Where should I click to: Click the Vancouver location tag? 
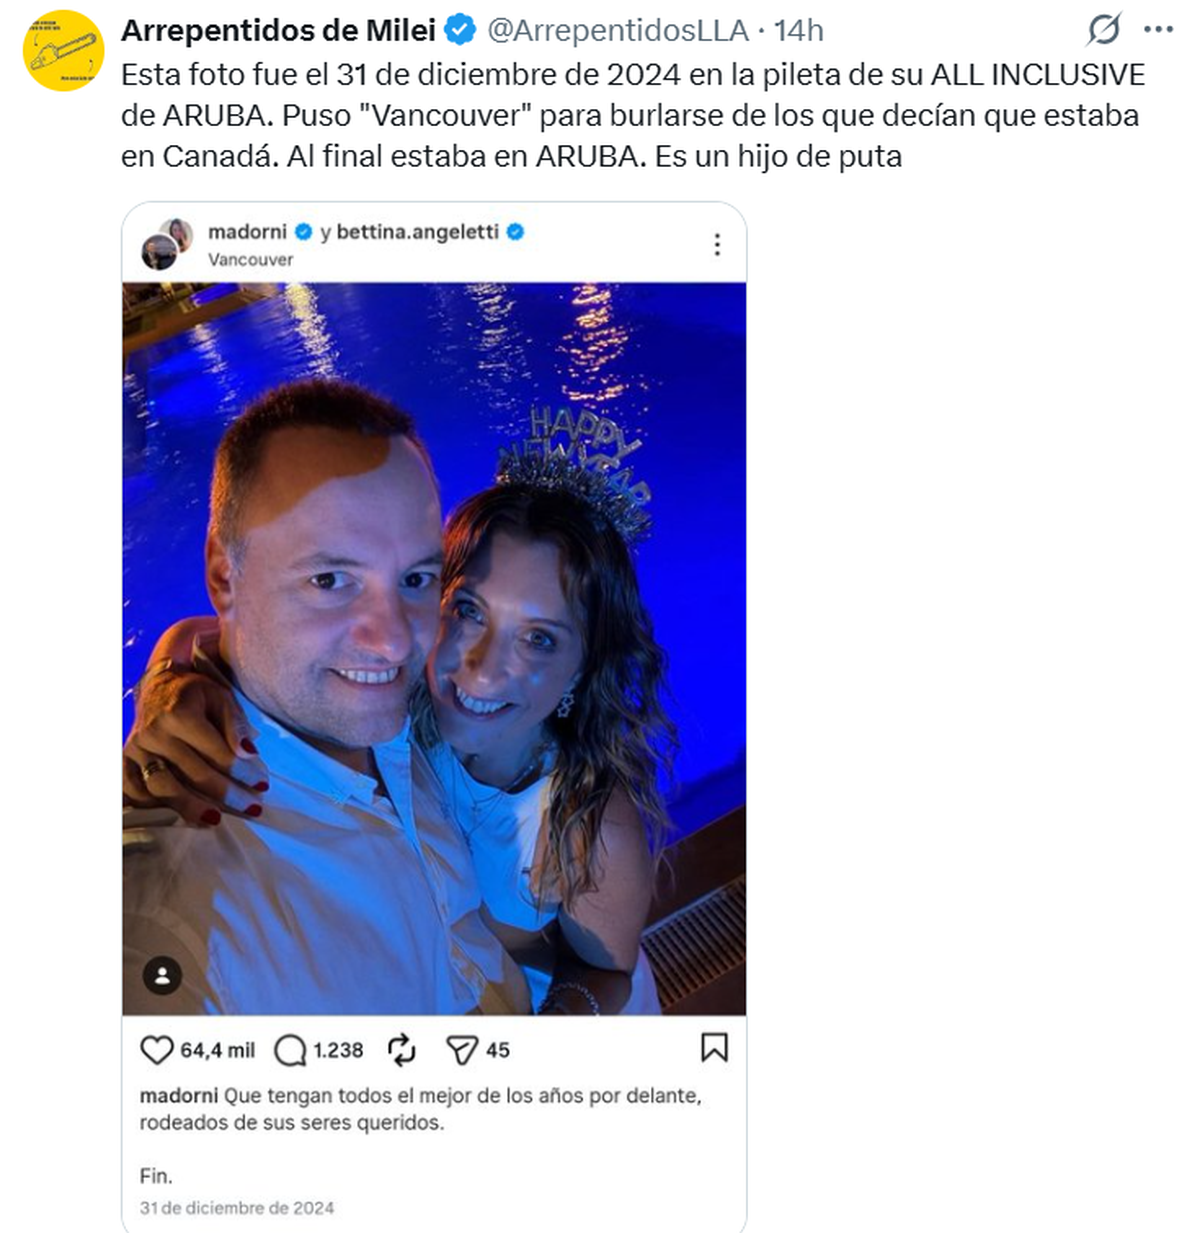coord(250,260)
